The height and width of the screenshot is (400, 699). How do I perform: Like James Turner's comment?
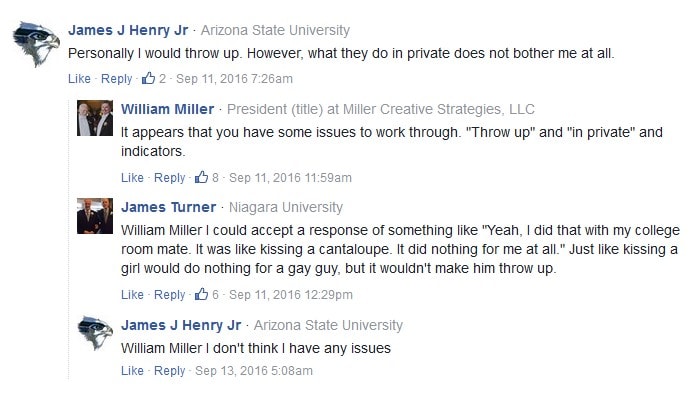[132, 294]
